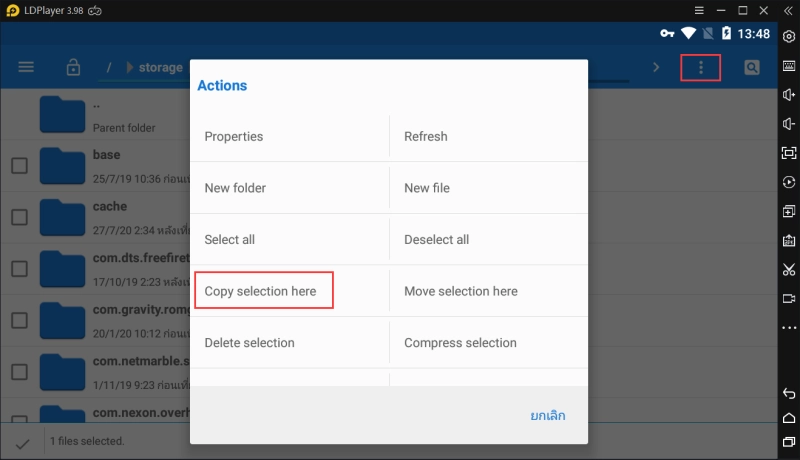Click the lock icon in the top bar
This screenshot has width=800, height=460.
73,68
